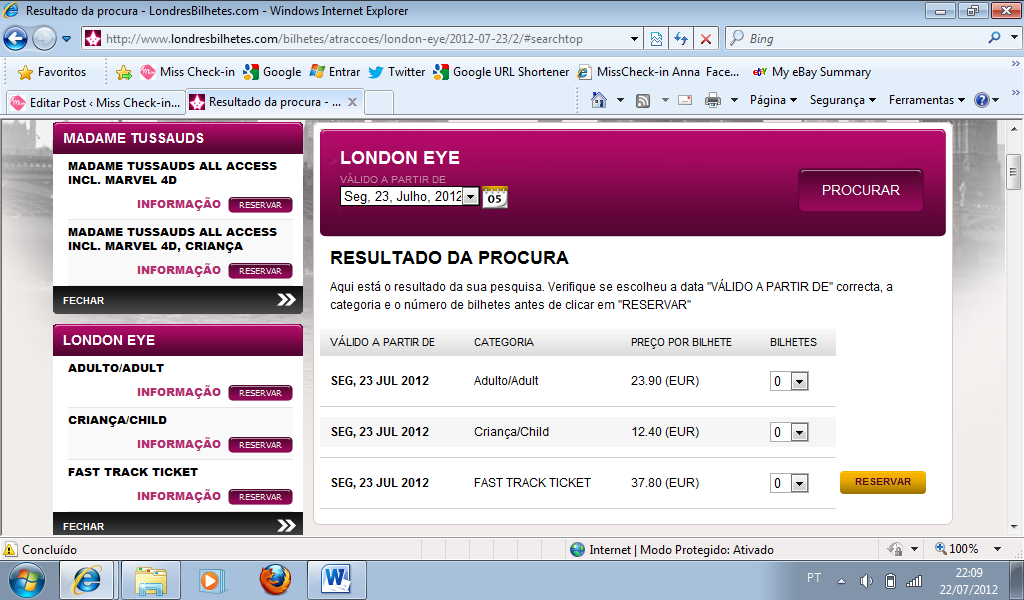Click the Twitter favorites bar link
This screenshot has height=600, width=1024.
point(397,72)
